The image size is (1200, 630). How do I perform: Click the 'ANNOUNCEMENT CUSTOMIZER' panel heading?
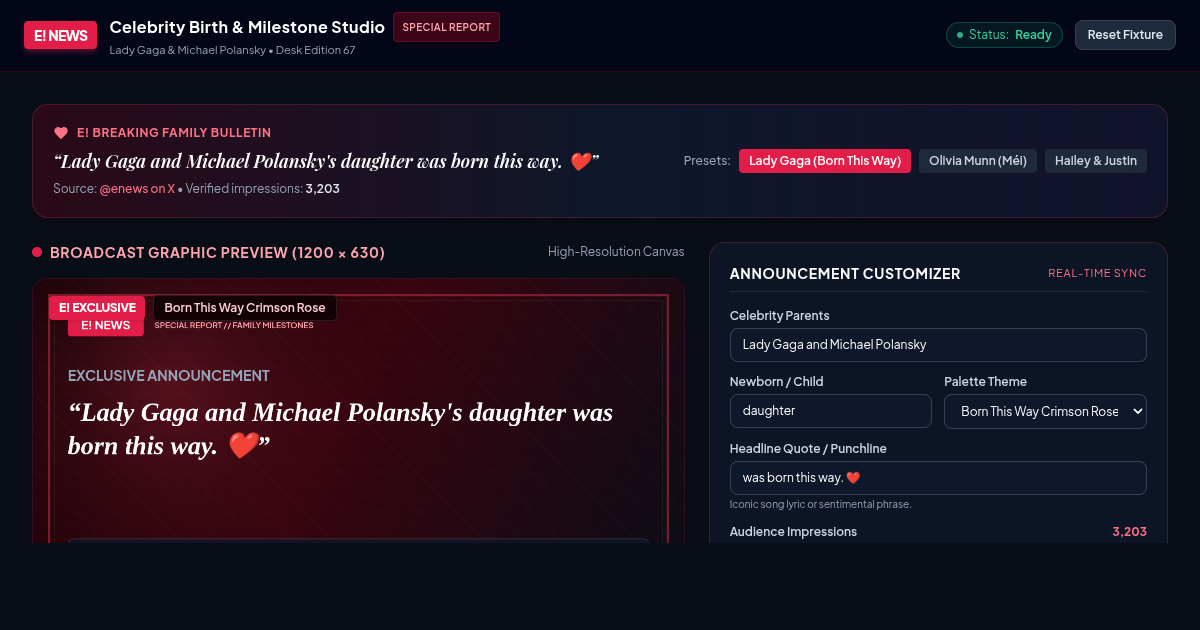point(845,274)
